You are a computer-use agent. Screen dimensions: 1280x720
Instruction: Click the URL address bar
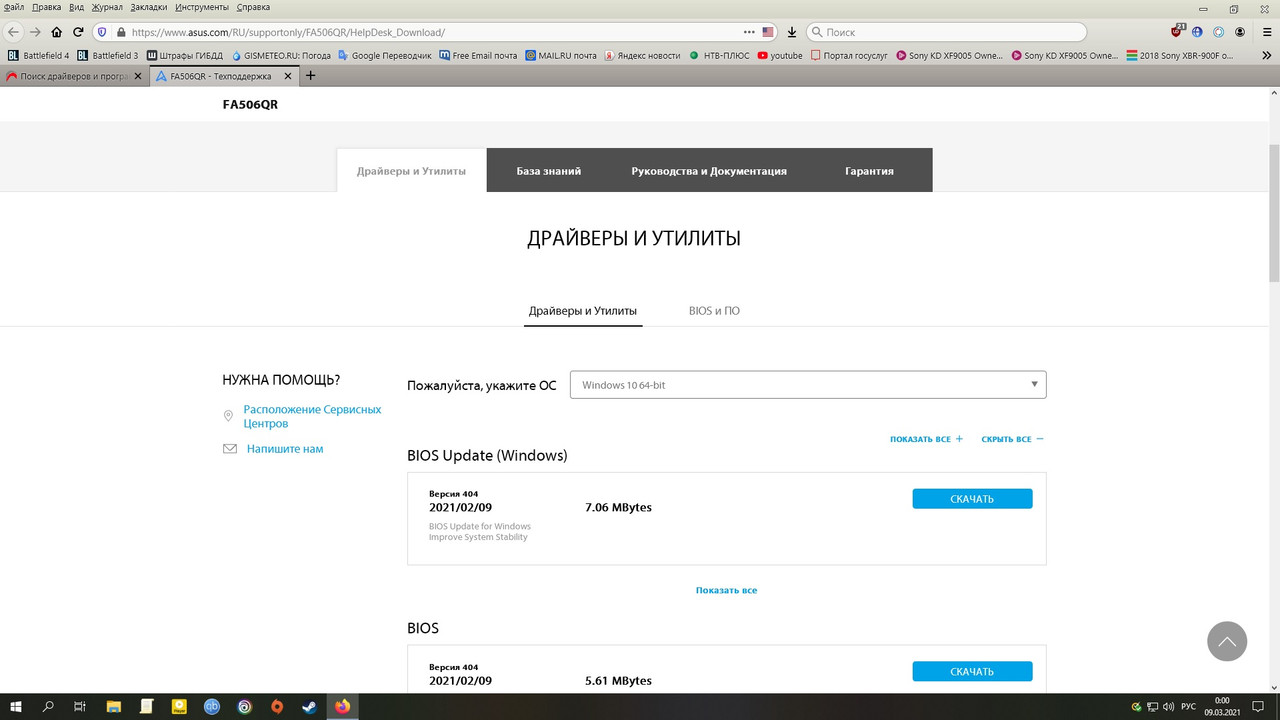pyautogui.click(x=435, y=32)
